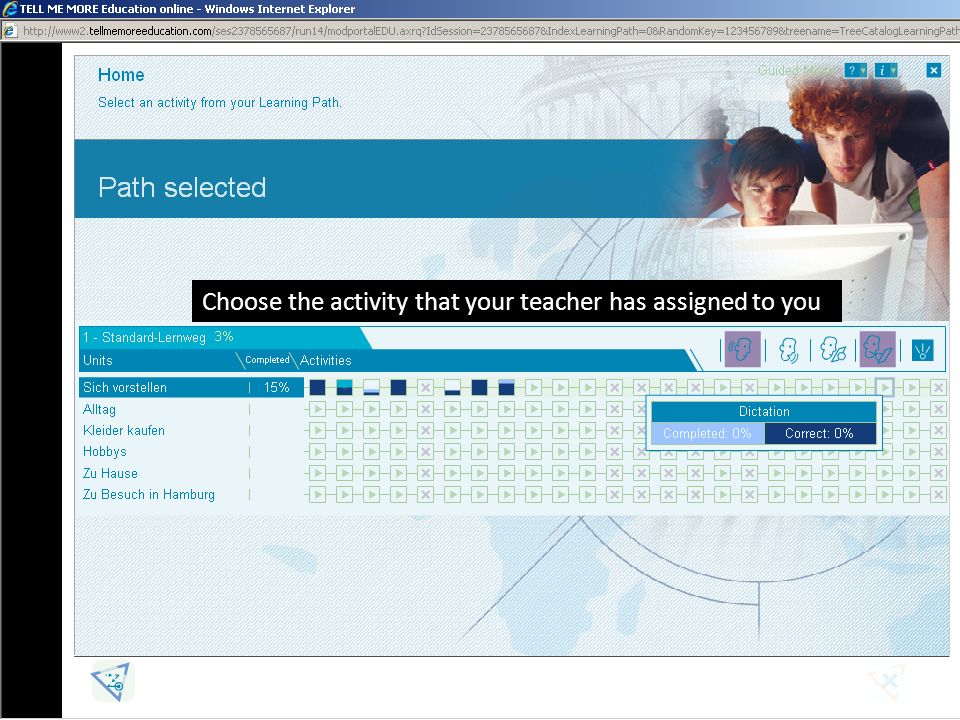
Task: Click the 15% completion value for Sich vorstellen
Action: tap(276, 388)
